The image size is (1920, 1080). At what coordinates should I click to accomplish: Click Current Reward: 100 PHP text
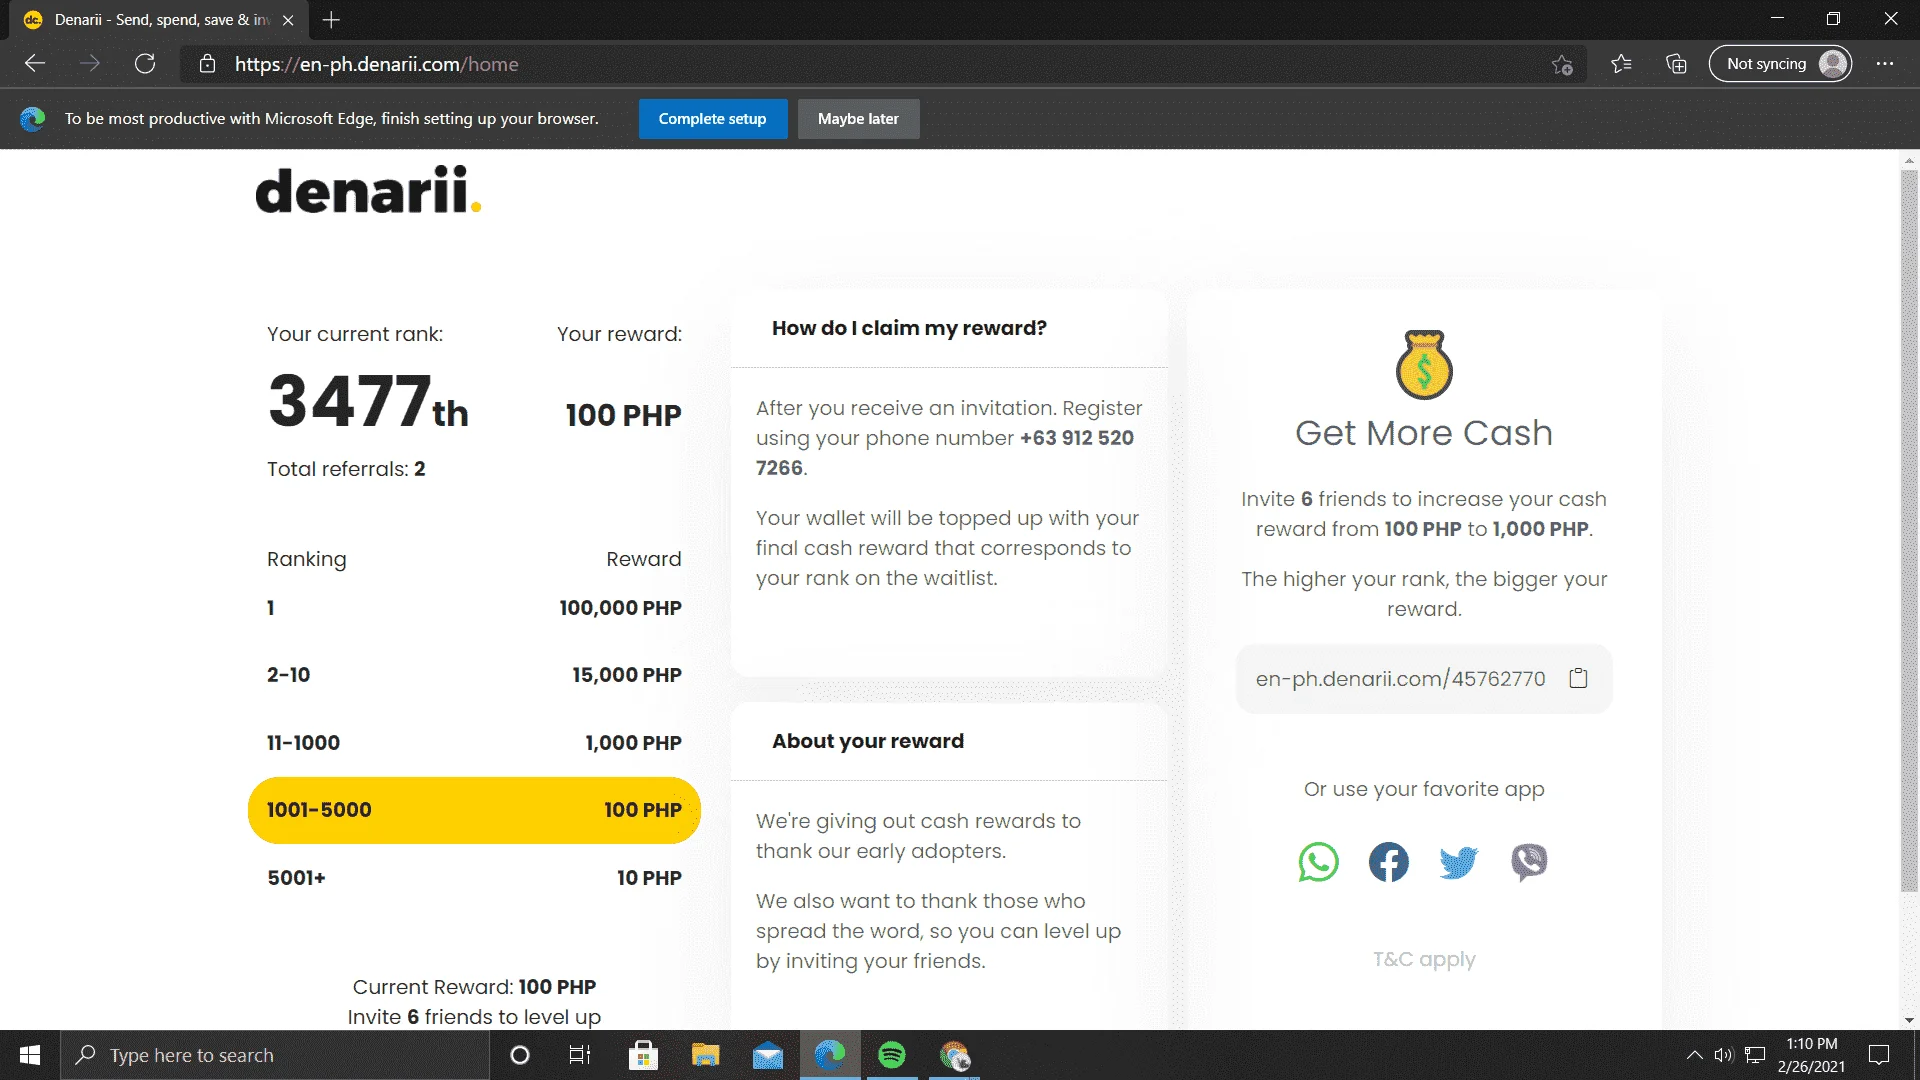474,987
